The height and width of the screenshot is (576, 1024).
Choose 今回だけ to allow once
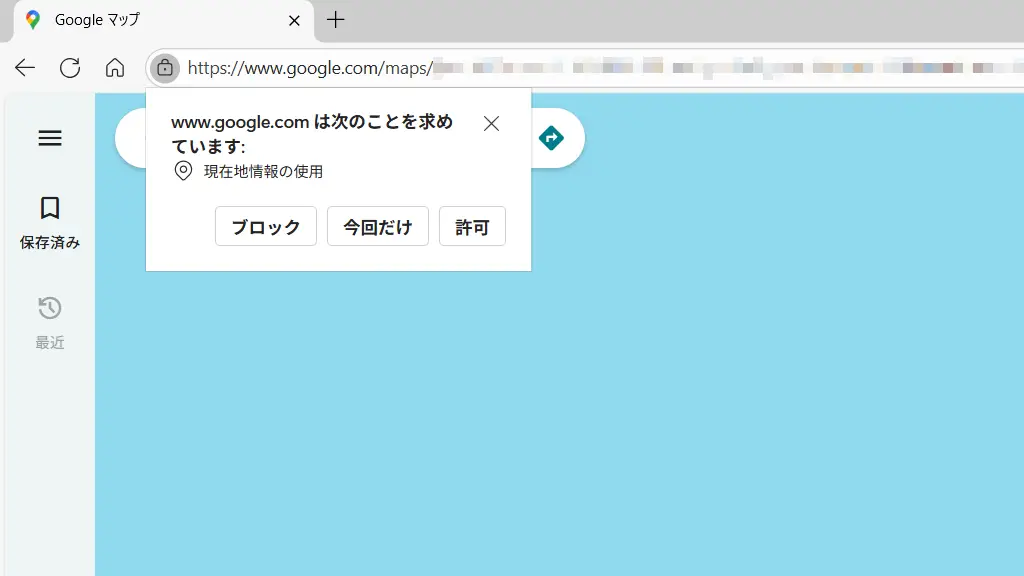click(x=378, y=227)
